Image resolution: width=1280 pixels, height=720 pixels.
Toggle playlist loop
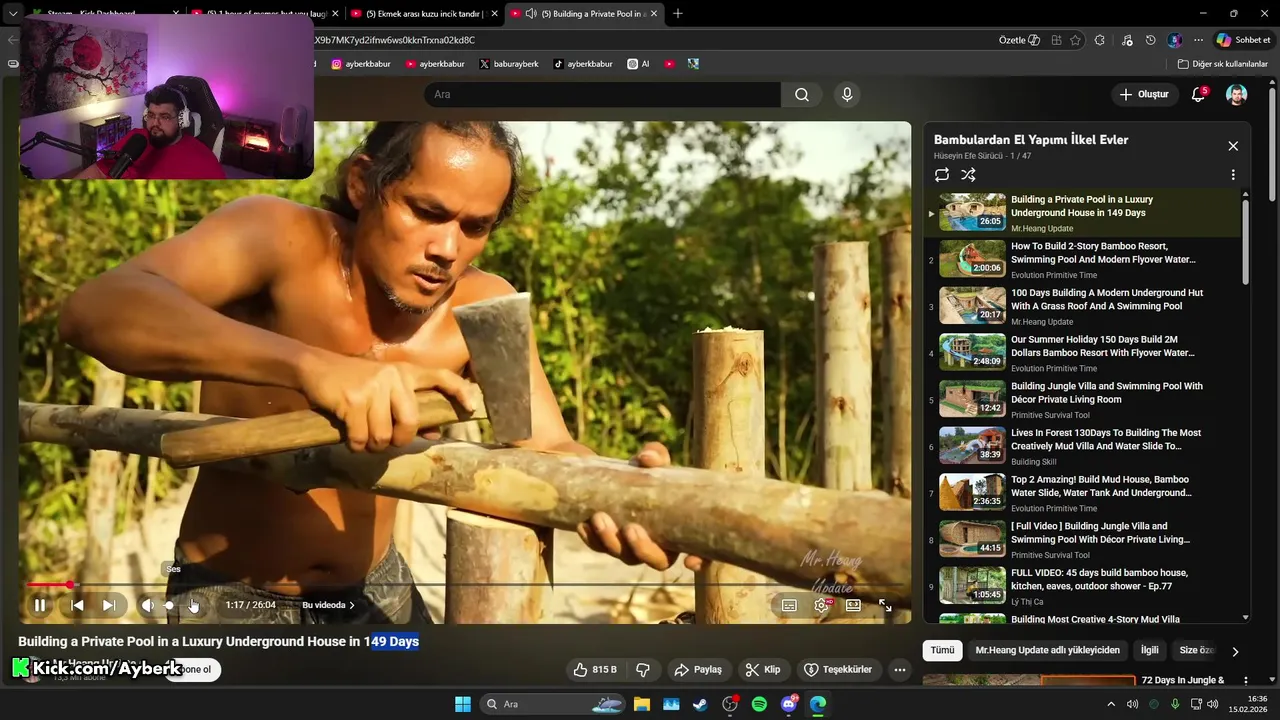(942, 174)
